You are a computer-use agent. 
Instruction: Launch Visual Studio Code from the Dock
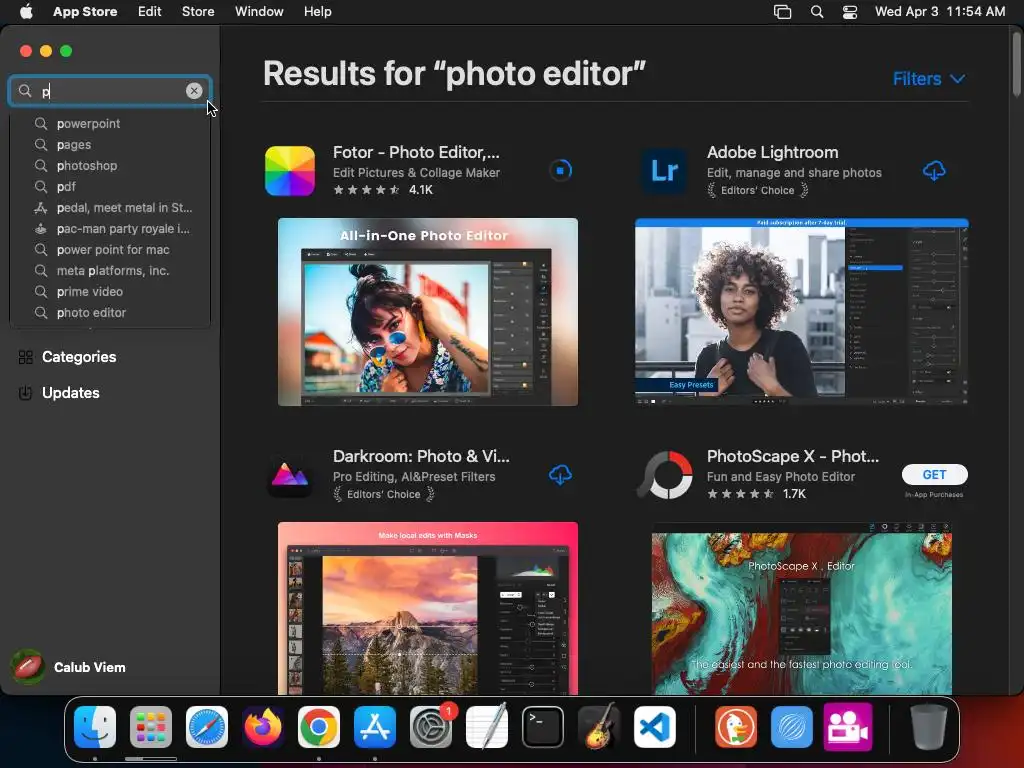[654, 727]
